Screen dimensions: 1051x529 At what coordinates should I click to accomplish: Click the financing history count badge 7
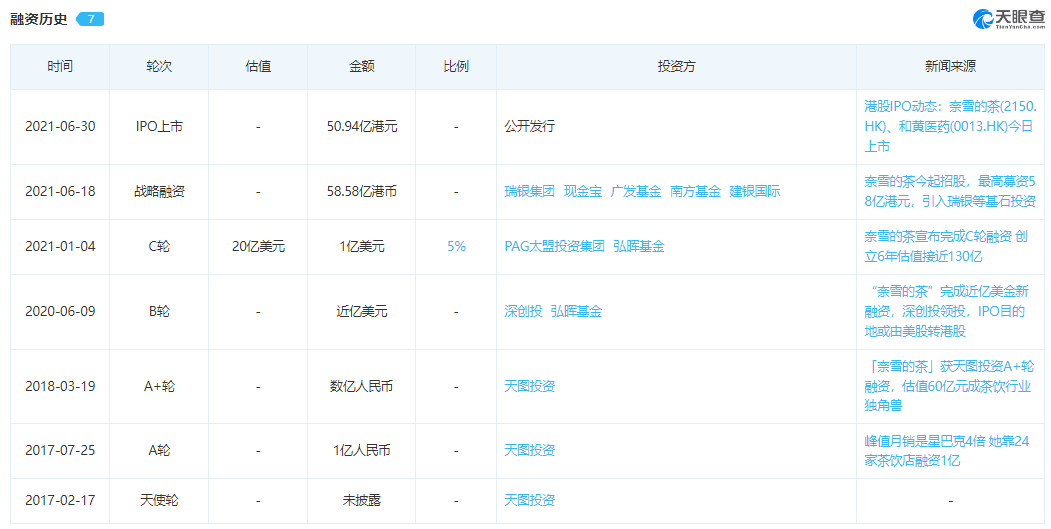click(x=90, y=19)
